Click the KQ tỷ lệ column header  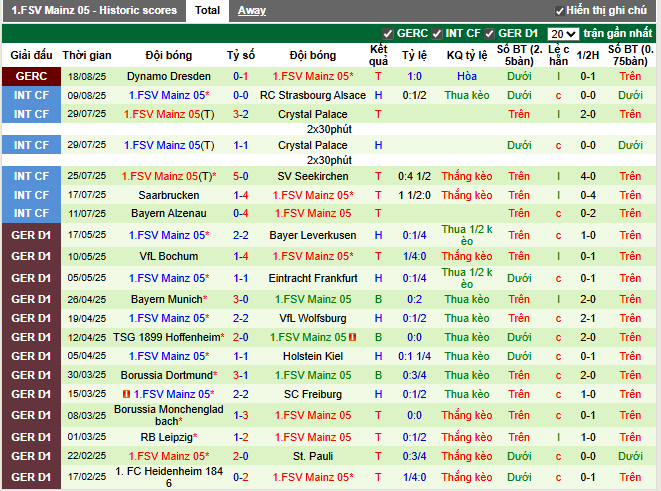[x=467, y=55]
